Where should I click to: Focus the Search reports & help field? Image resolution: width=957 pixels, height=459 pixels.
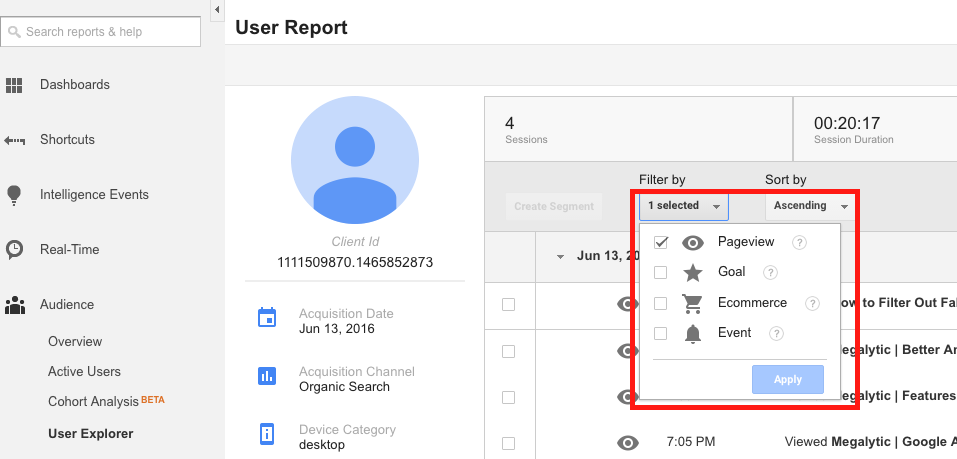click(x=101, y=32)
